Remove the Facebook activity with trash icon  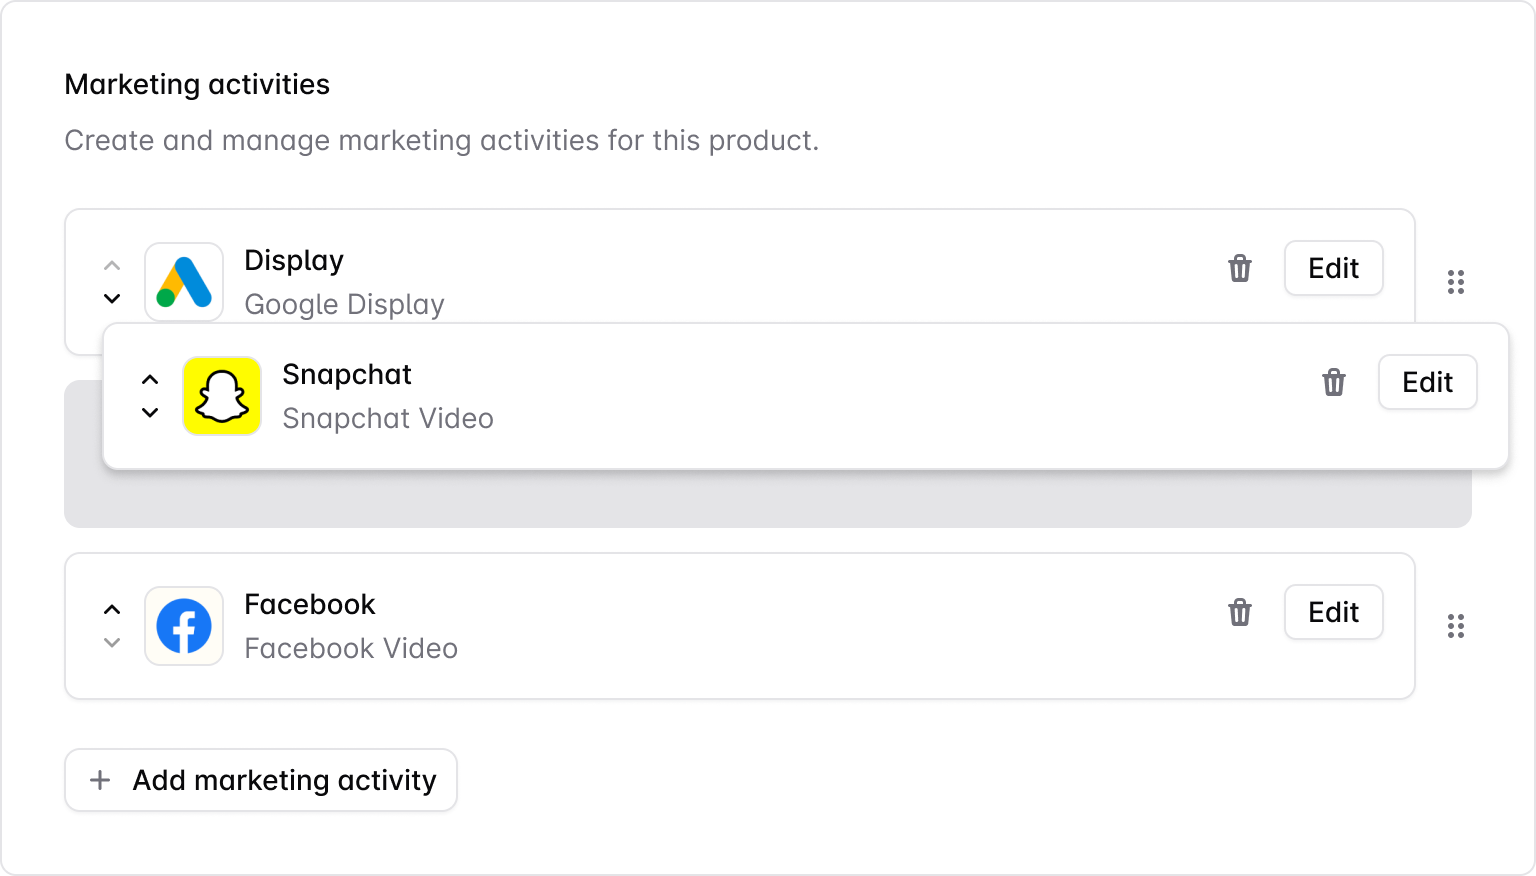[x=1239, y=612]
